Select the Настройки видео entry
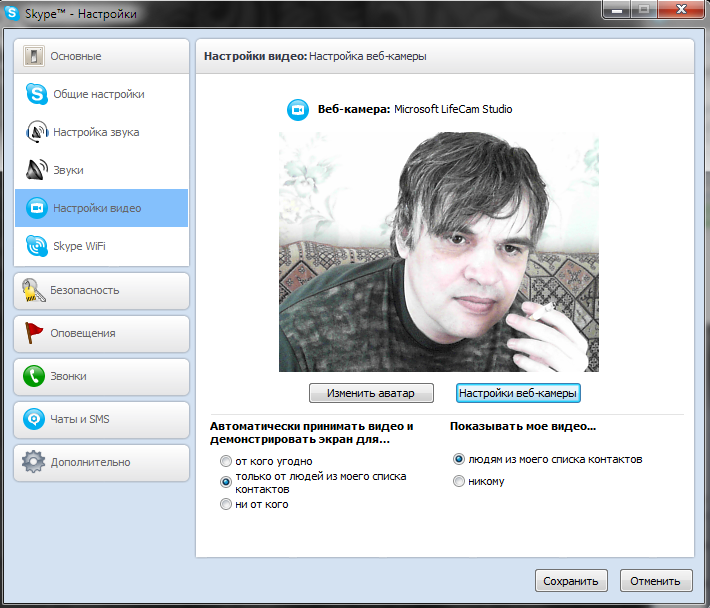The width and height of the screenshot is (710, 608). pyautogui.click(x=101, y=208)
